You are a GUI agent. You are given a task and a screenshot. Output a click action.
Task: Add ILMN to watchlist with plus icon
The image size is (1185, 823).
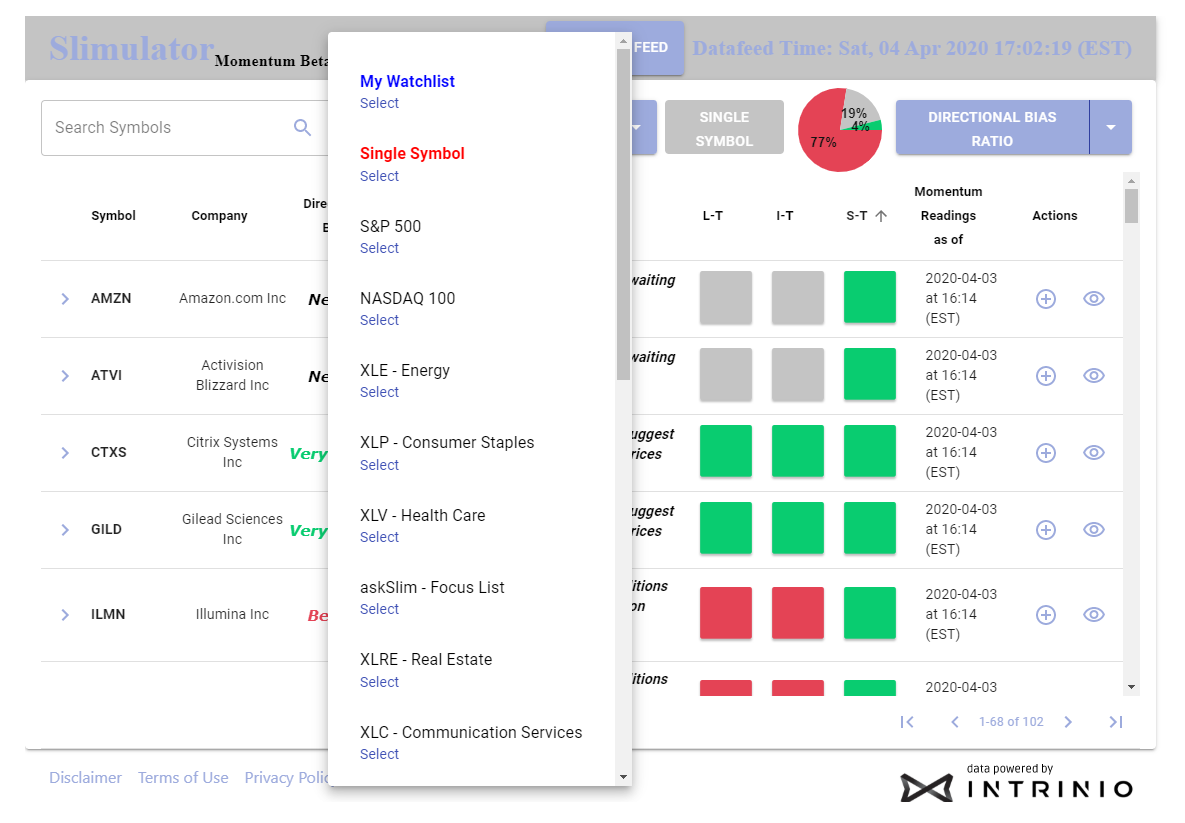1045,614
